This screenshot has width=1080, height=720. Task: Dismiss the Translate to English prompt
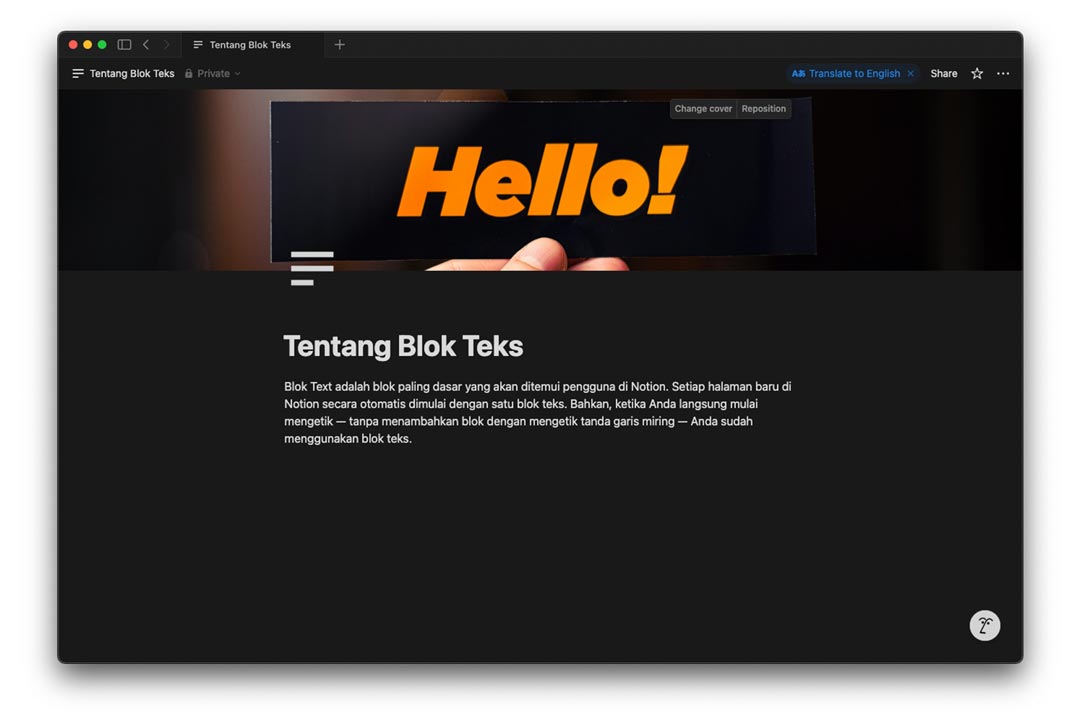point(910,74)
